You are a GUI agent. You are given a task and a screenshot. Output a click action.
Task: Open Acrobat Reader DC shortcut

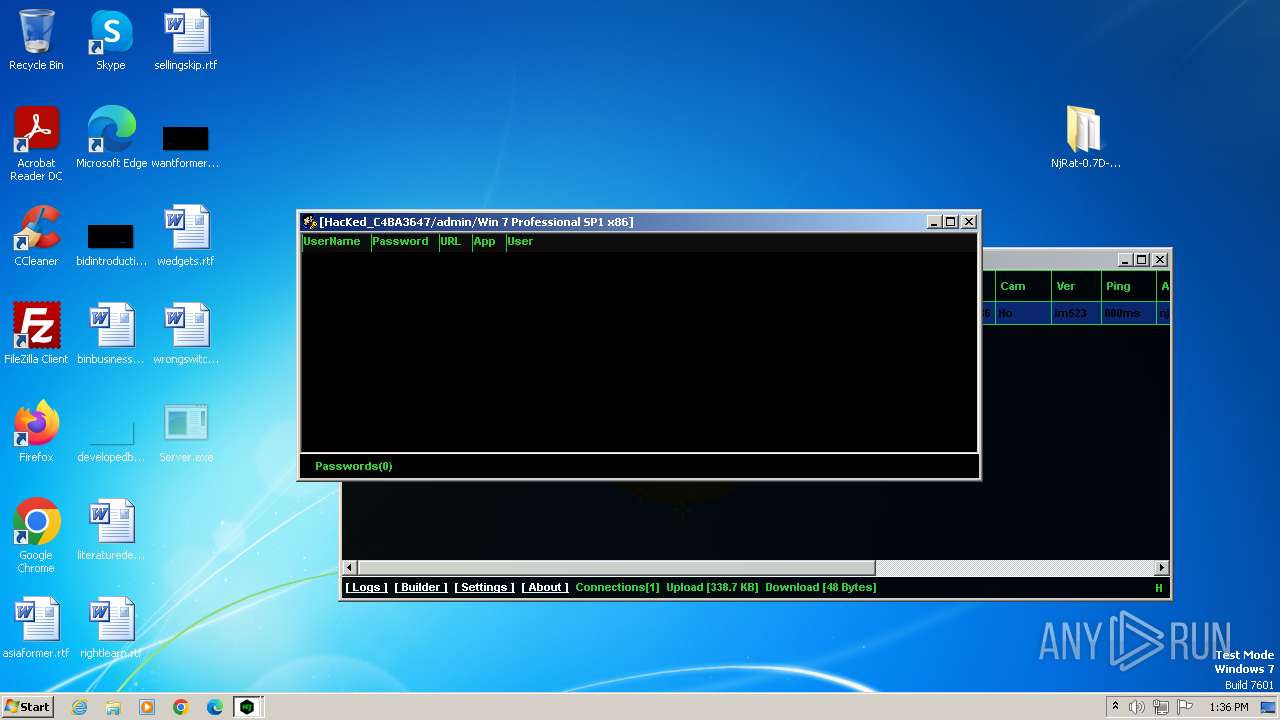coord(36,144)
